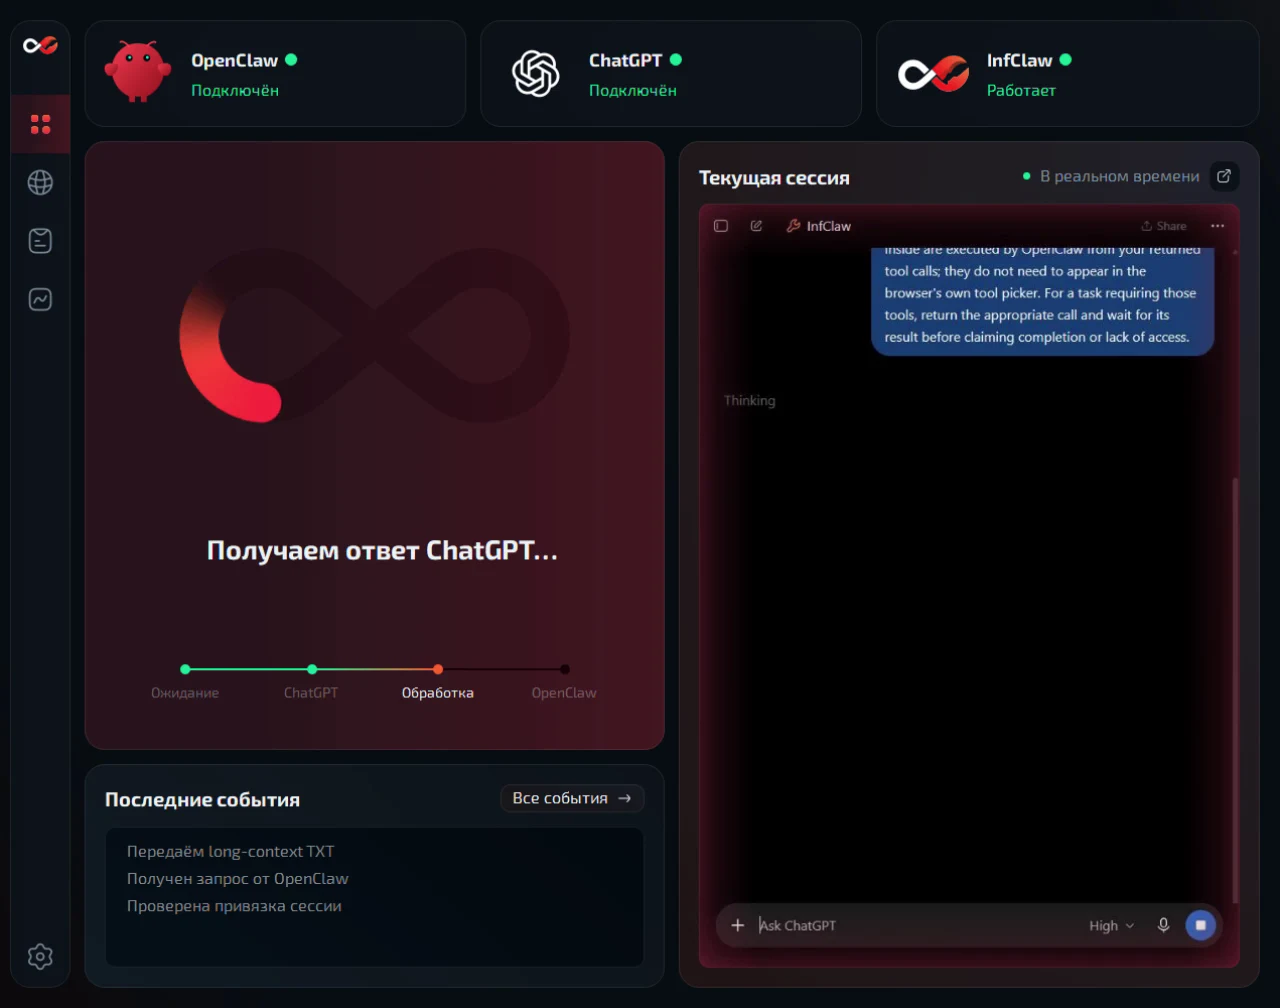
Task: Click InfClaw 'Работает' status text
Action: click(x=1021, y=90)
